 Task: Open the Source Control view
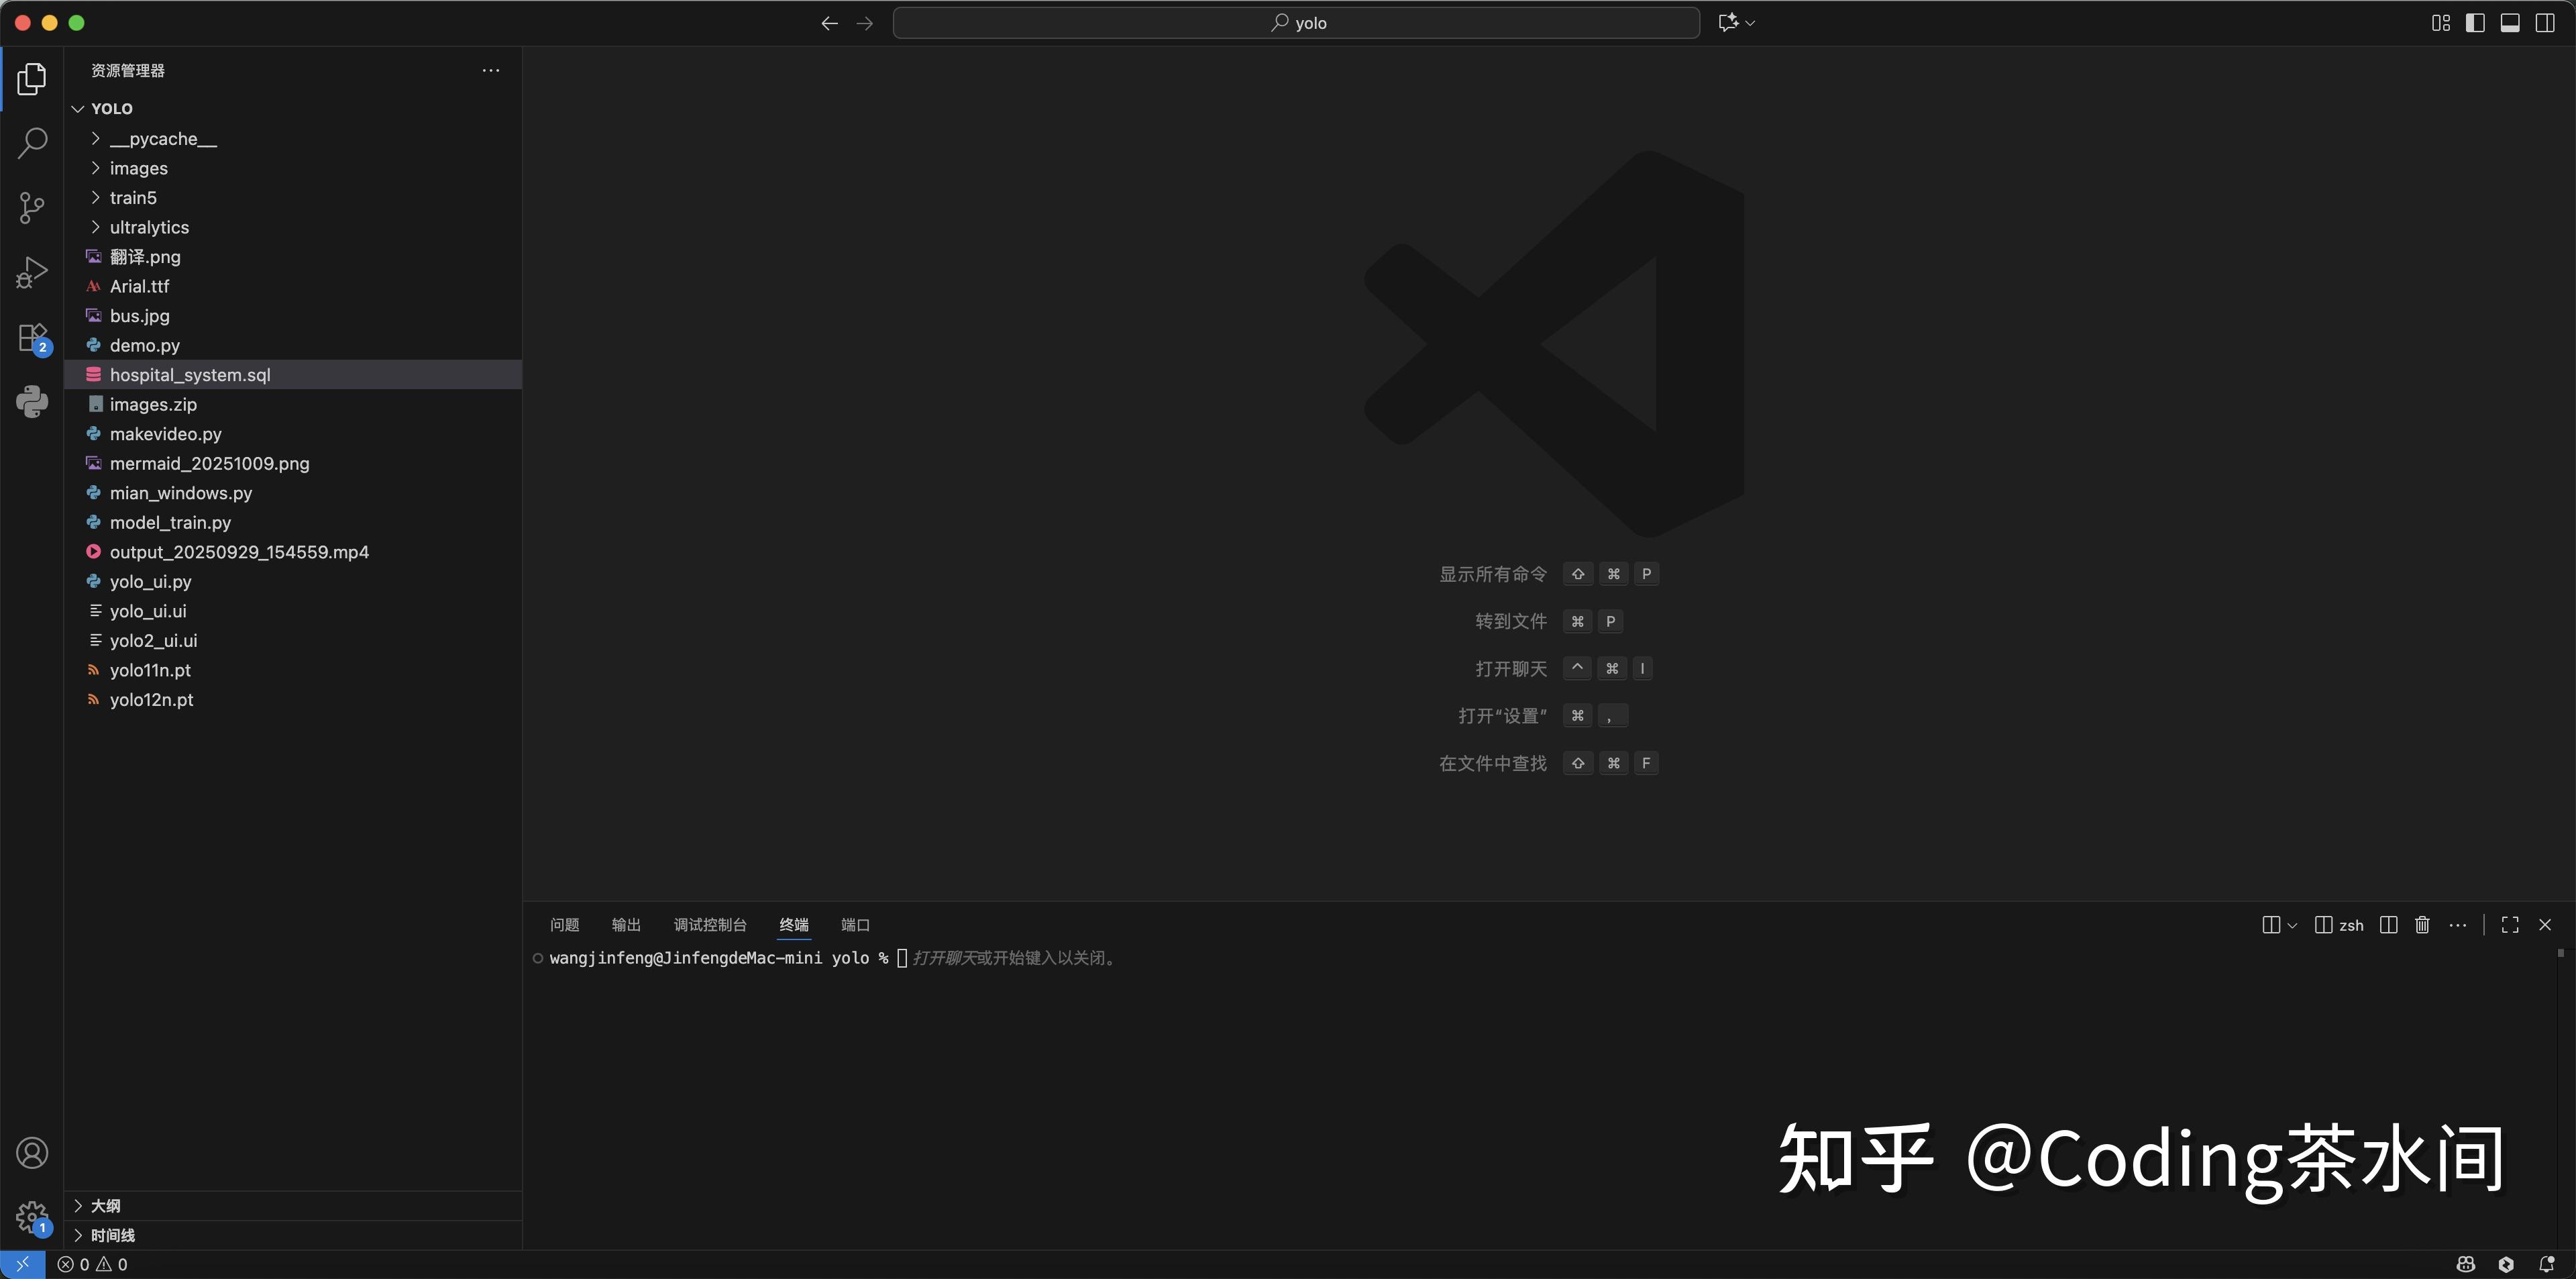click(32, 207)
